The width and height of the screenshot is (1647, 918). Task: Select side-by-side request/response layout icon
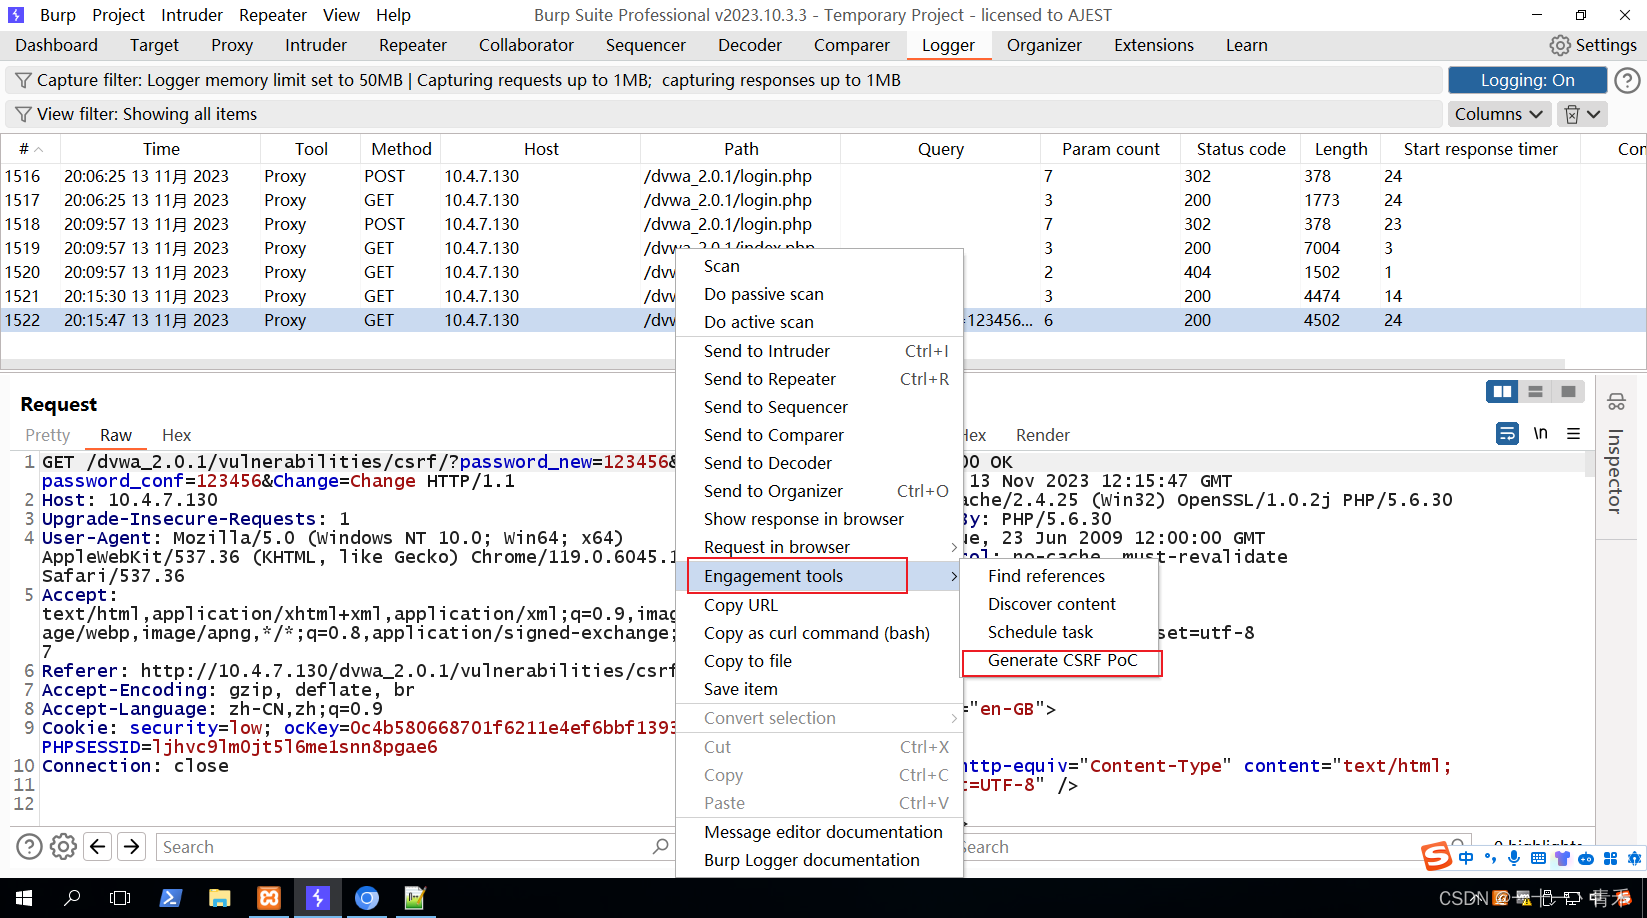coord(1502,391)
